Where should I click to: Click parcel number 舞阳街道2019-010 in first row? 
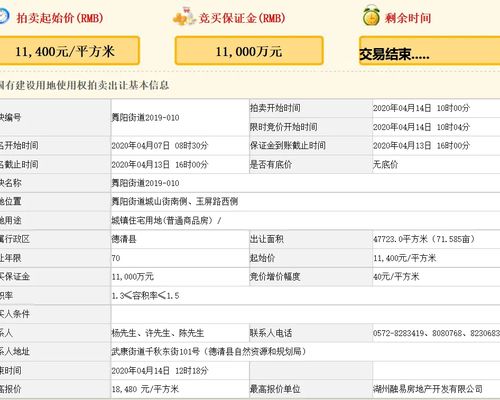point(145,117)
